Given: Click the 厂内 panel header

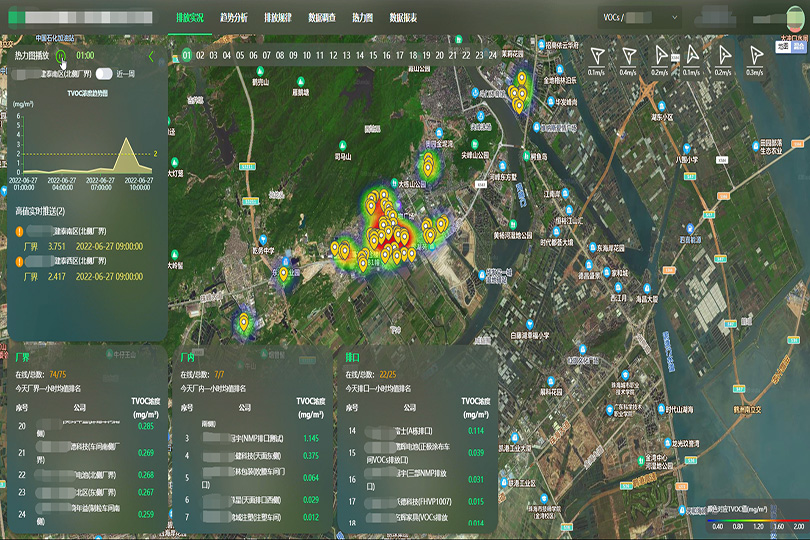Looking at the screenshot, I should (x=187, y=356).
